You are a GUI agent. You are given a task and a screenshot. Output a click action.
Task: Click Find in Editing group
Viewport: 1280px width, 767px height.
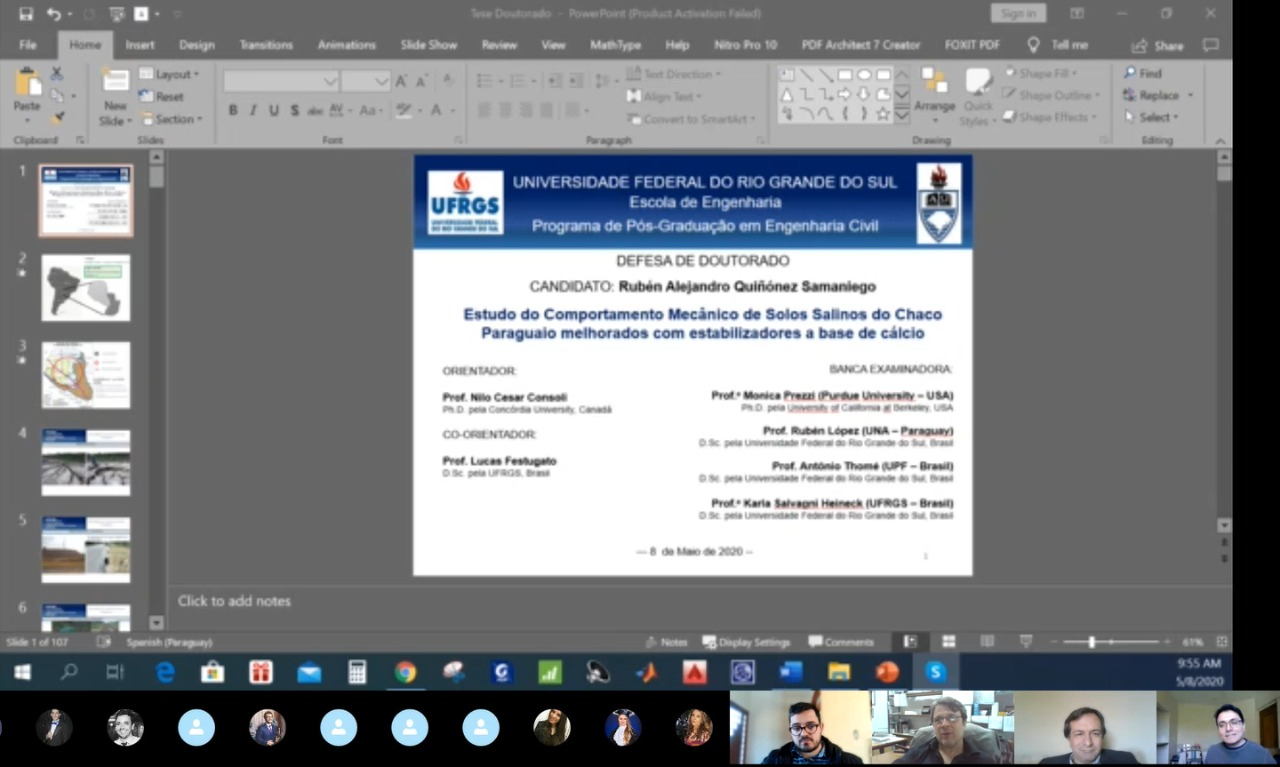click(x=1142, y=73)
